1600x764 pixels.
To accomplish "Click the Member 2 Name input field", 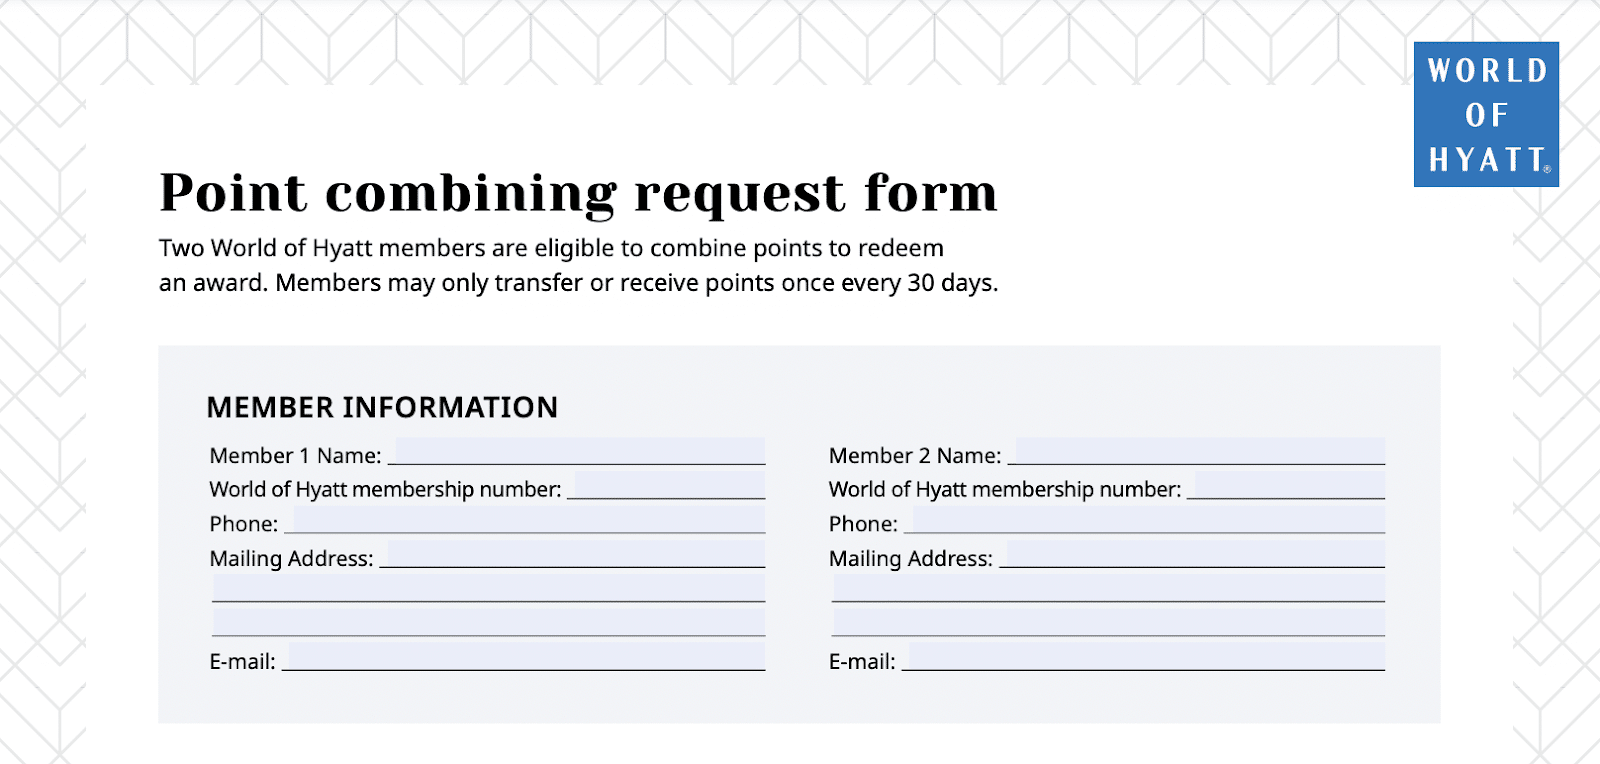I will pos(1199,452).
